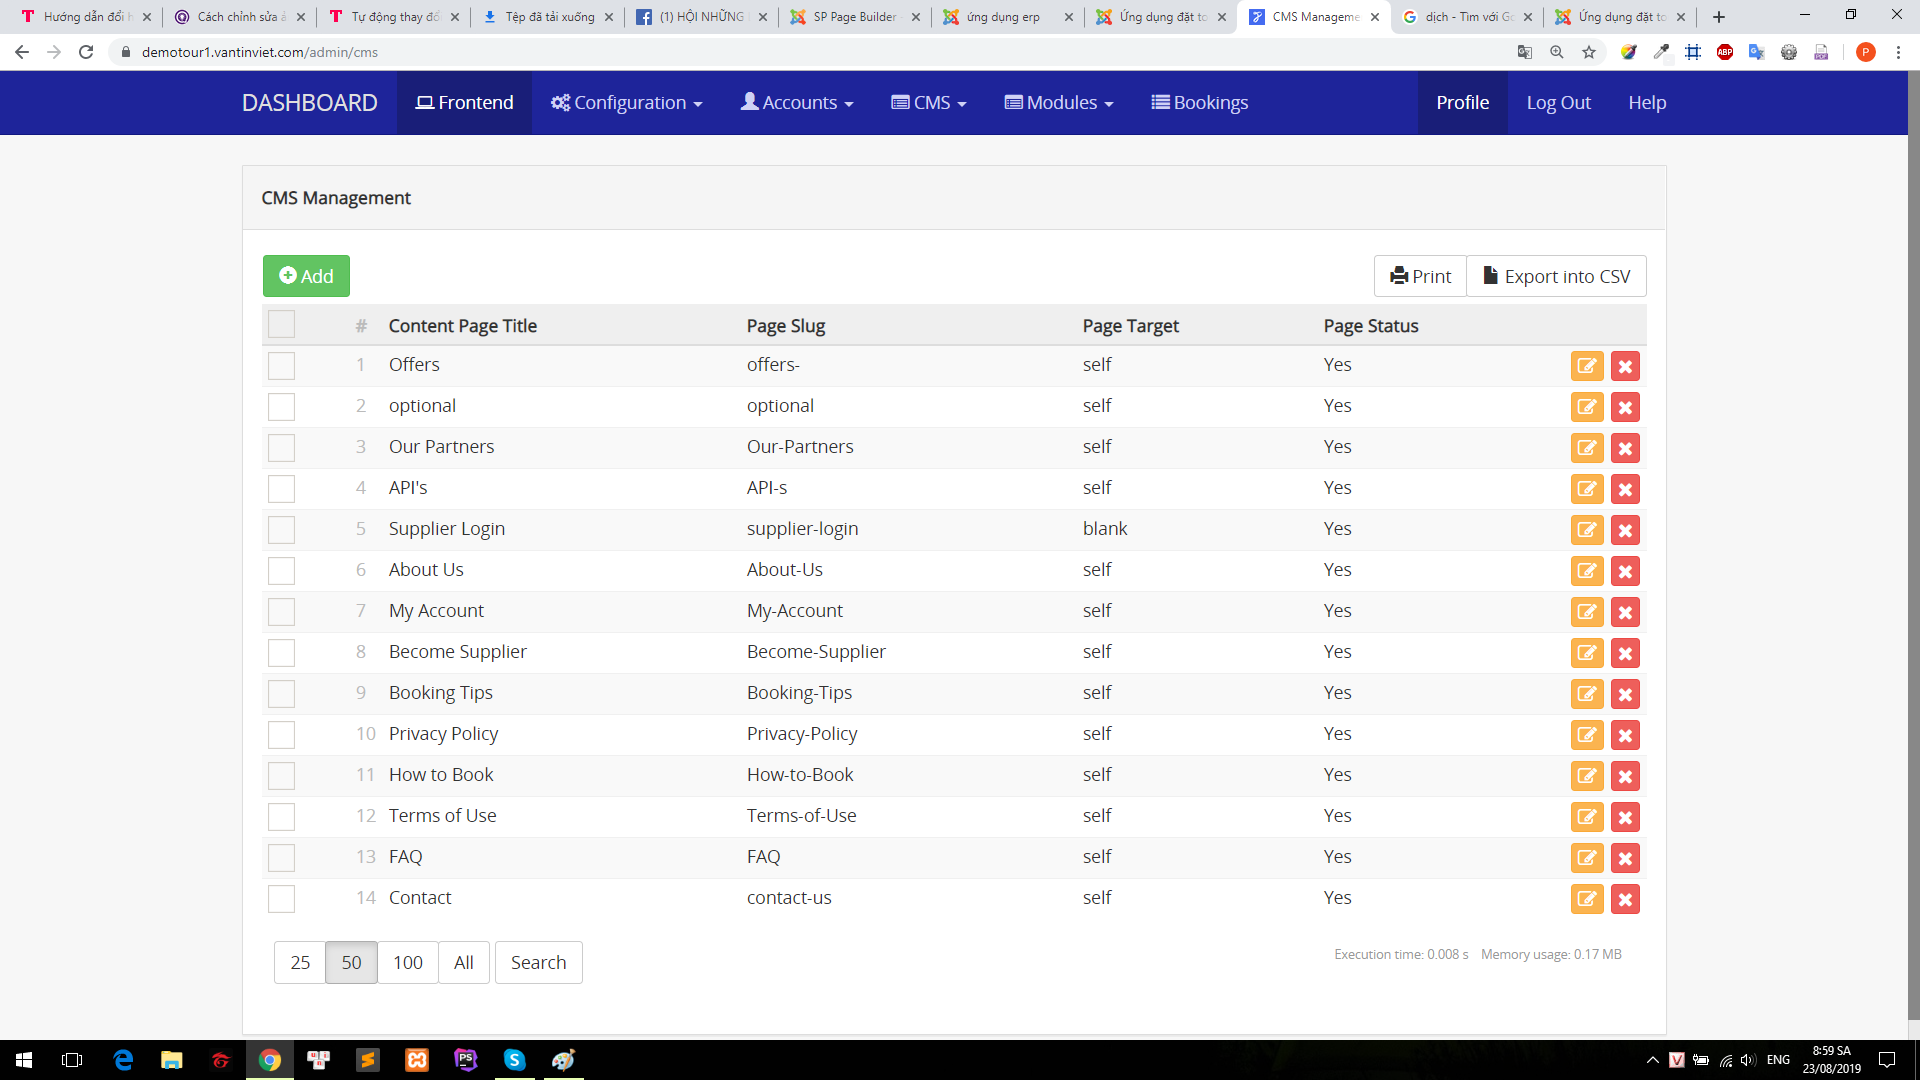Viewport: 1920px width, 1080px height.
Task: Go to Profile in navbar
Action: tap(1463, 103)
